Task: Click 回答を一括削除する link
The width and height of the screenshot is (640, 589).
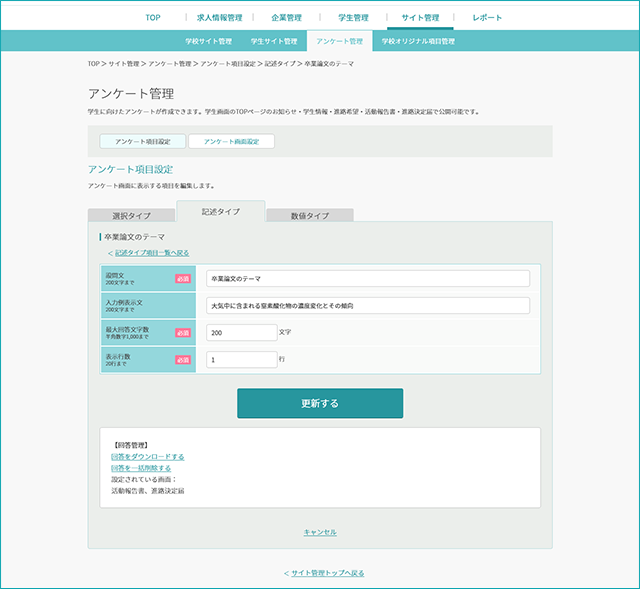Action: pos(141,468)
